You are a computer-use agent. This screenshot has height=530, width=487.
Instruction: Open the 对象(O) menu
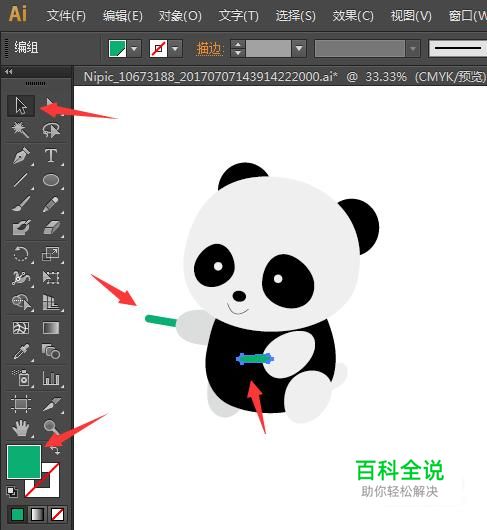[180, 16]
